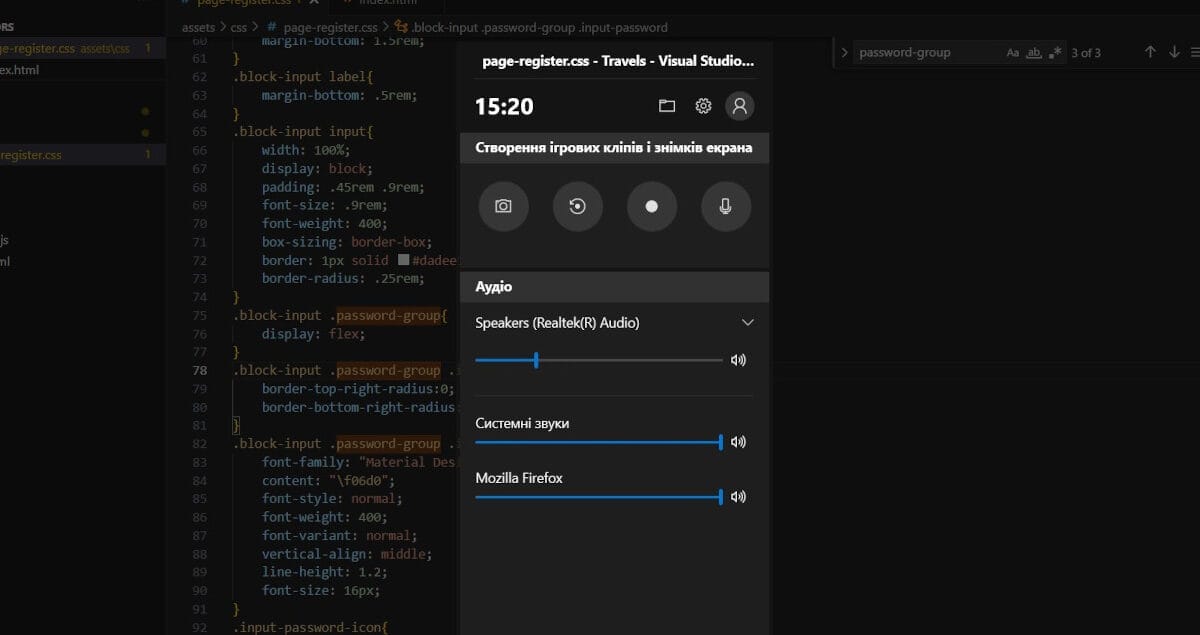This screenshot has height=635, width=1200.
Task: Take a screenshot with the camera icon
Action: coord(503,206)
